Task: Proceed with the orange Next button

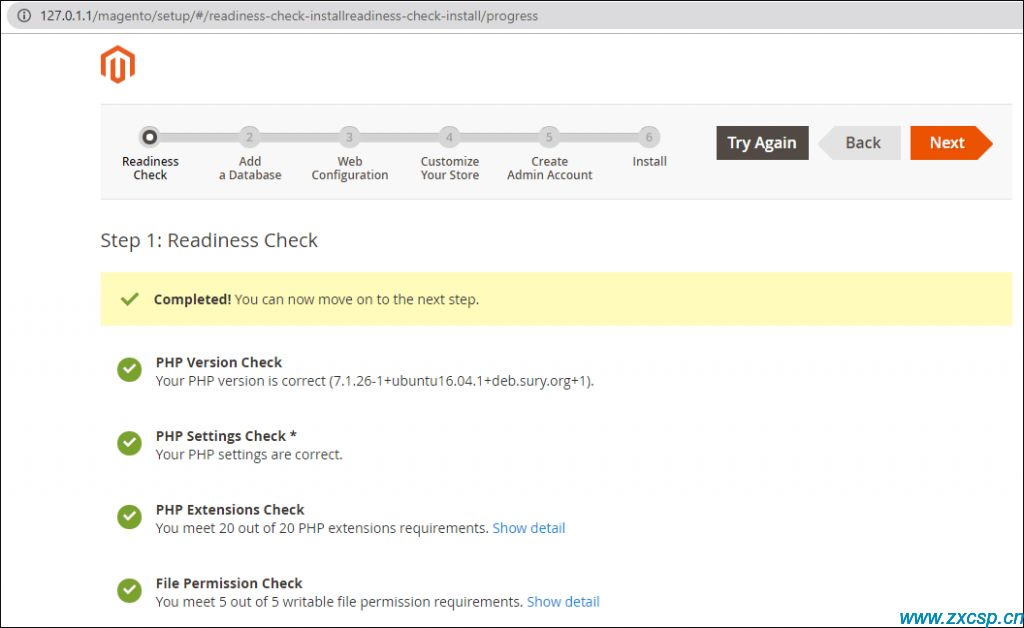Action: tap(951, 143)
